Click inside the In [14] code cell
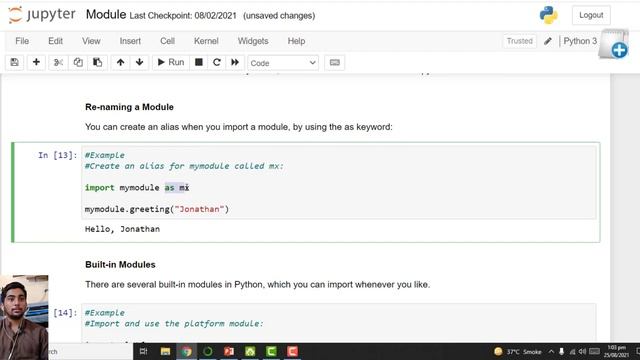This screenshot has height=360, width=640. pos(339,323)
